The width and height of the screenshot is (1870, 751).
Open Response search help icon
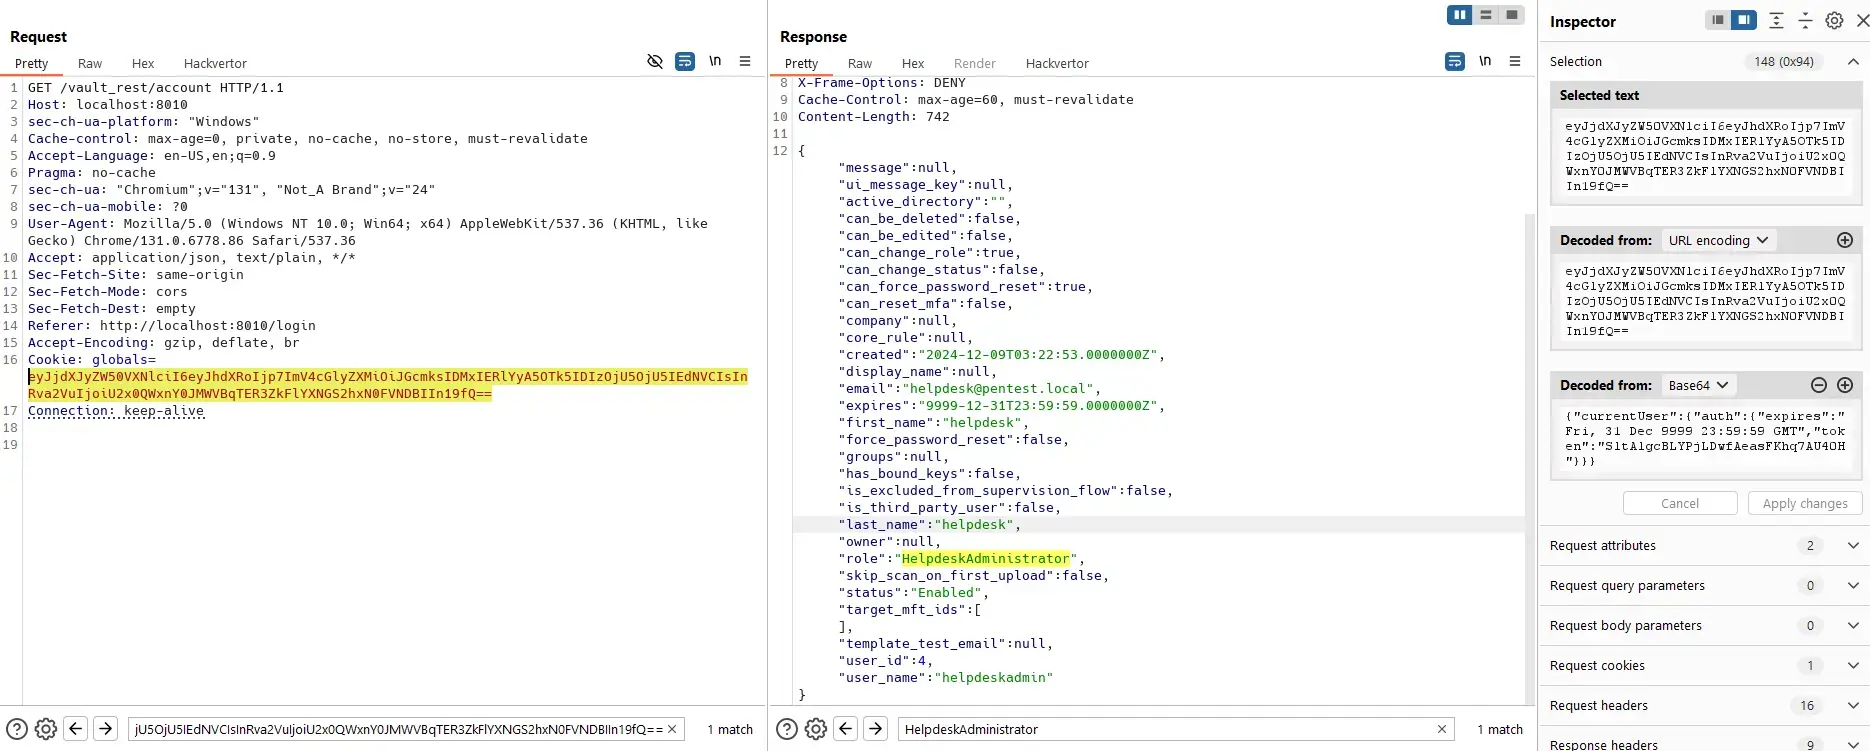coord(787,729)
